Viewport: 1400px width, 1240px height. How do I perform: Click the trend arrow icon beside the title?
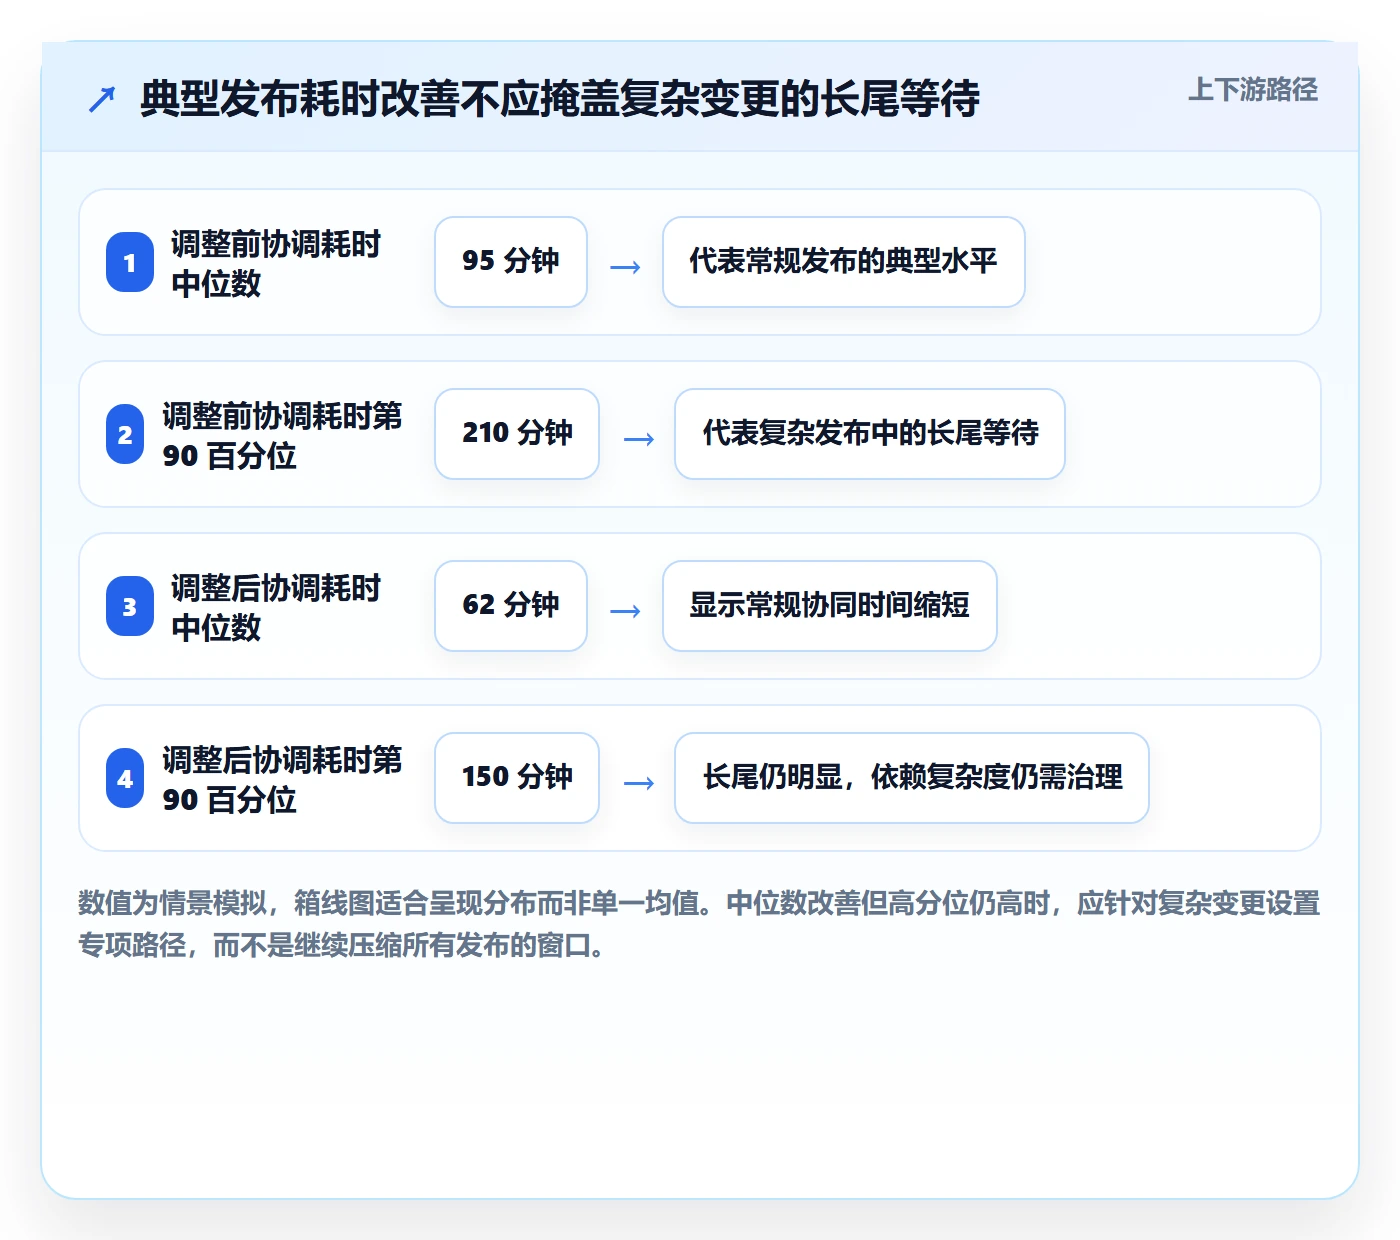pyautogui.click(x=102, y=99)
